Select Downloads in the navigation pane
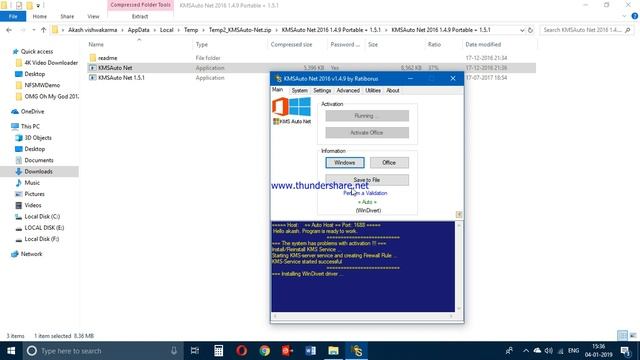640x360 pixels. (x=38, y=171)
